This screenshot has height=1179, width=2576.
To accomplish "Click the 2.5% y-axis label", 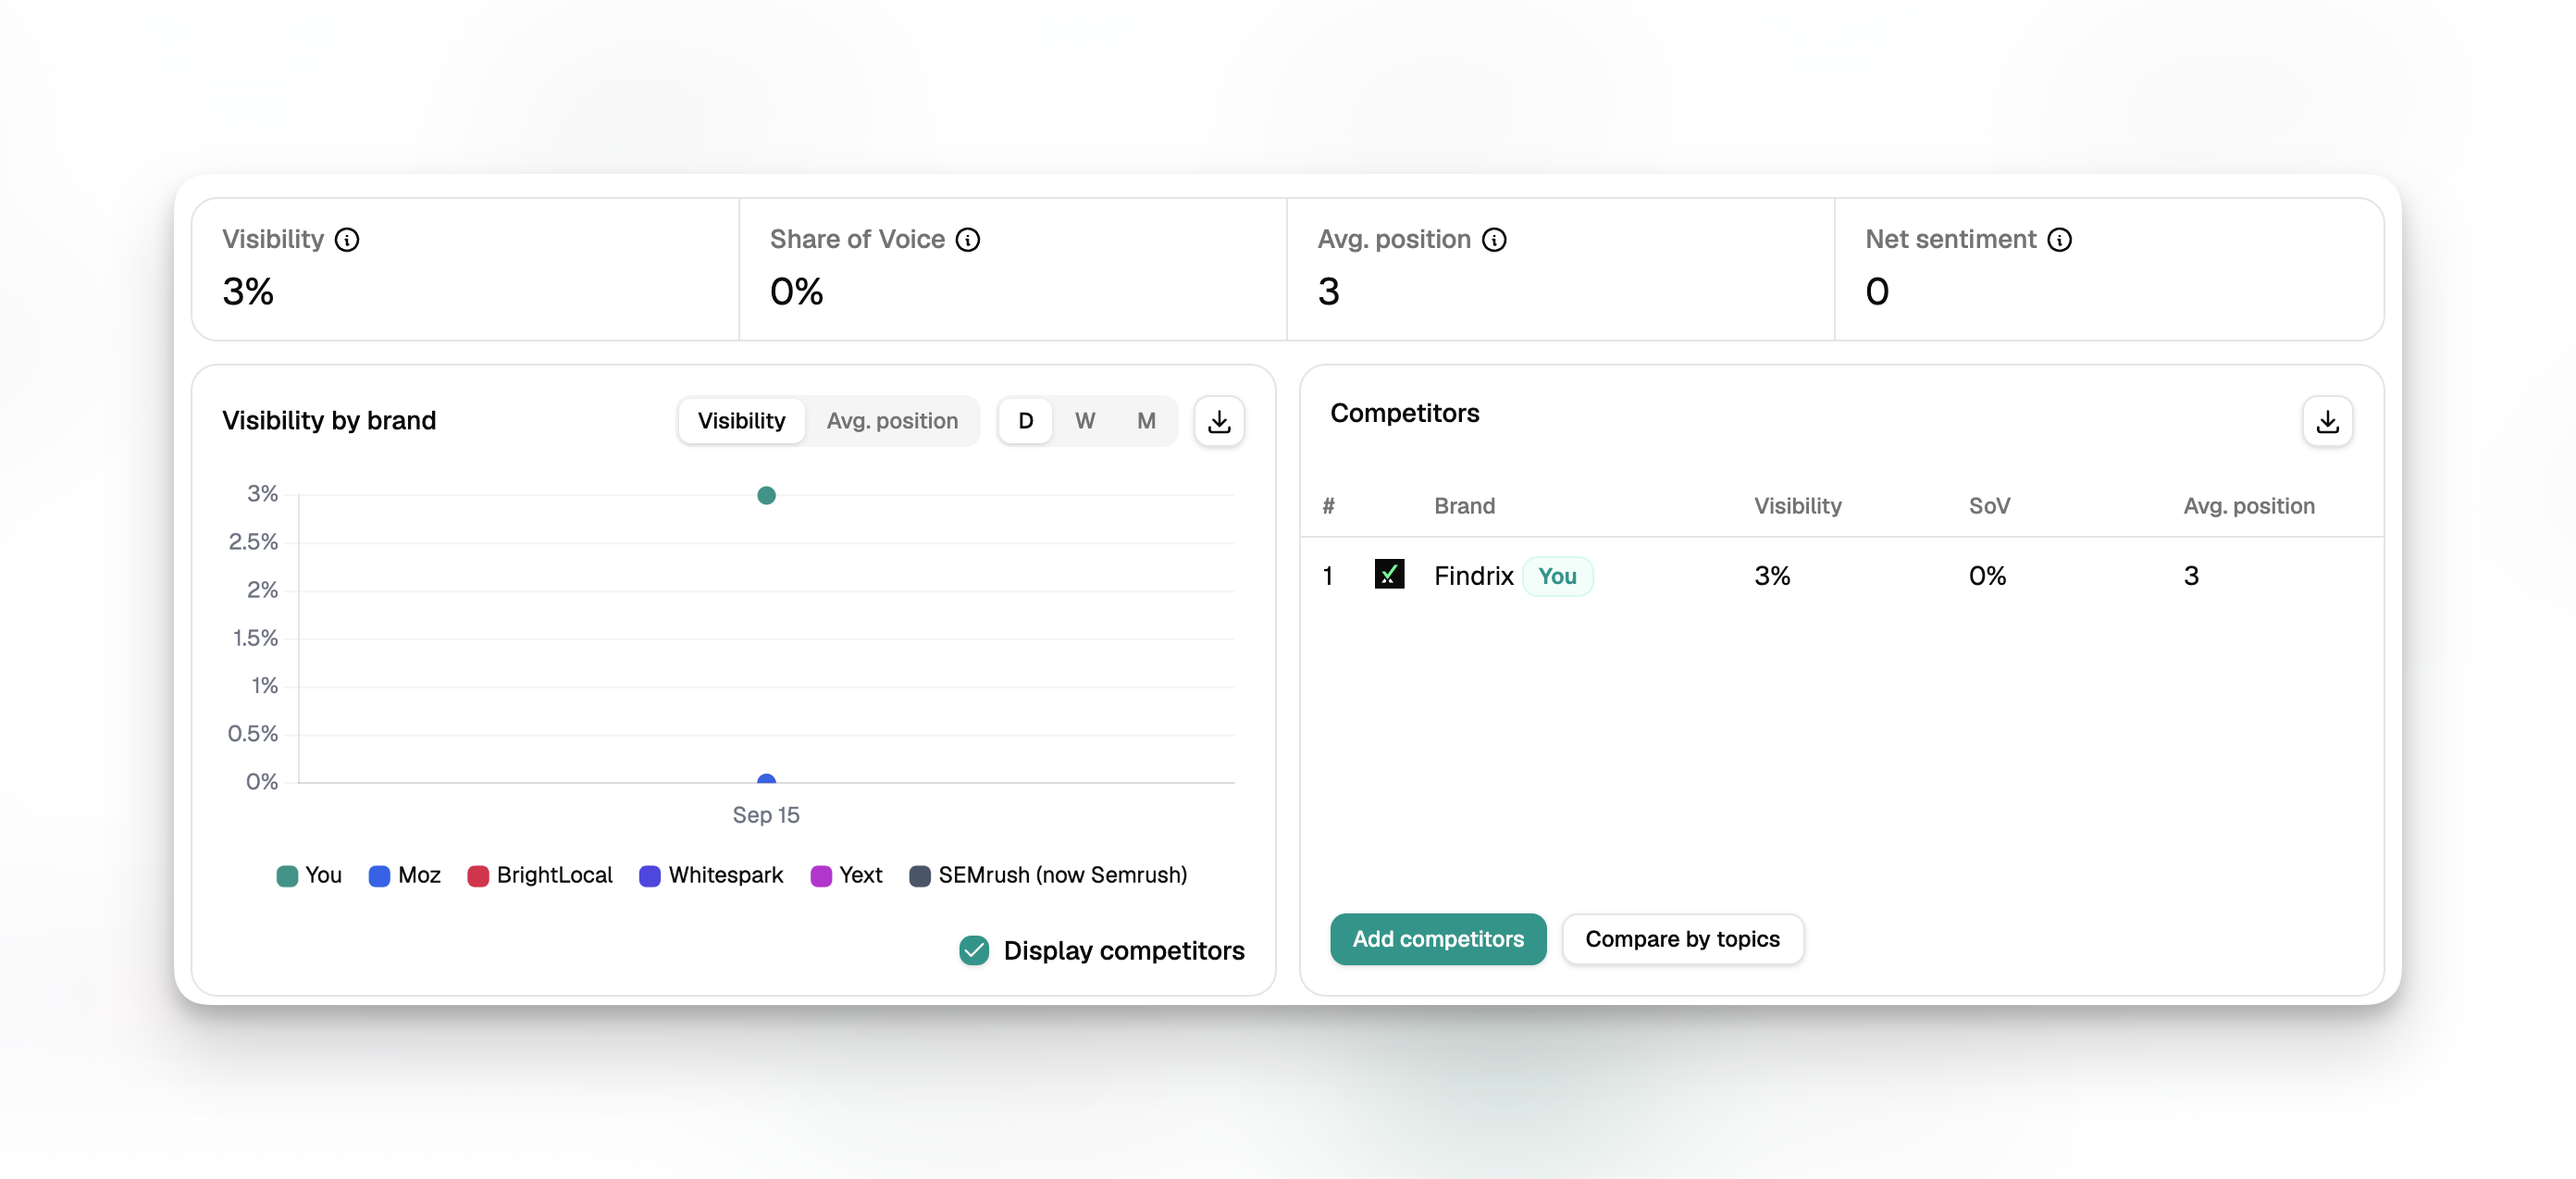I will coord(253,542).
